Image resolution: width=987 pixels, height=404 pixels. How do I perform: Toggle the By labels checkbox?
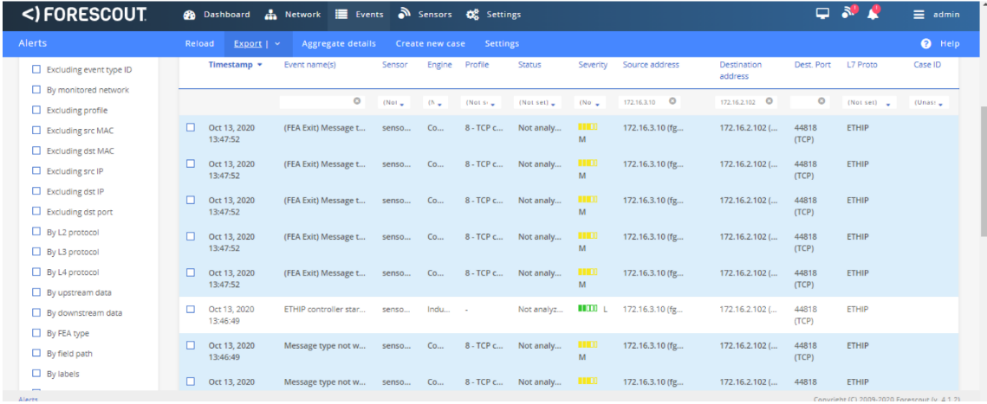(36, 374)
